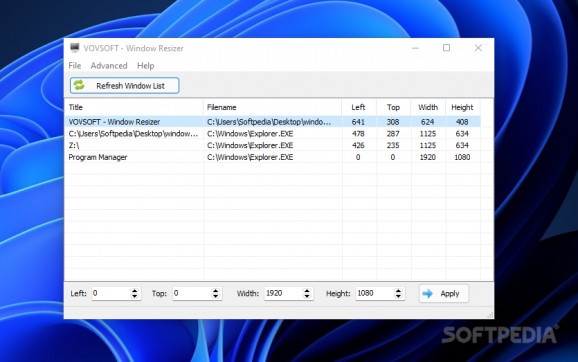The image size is (578, 362).
Task: Focus the Width input field
Action: coord(283,293)
